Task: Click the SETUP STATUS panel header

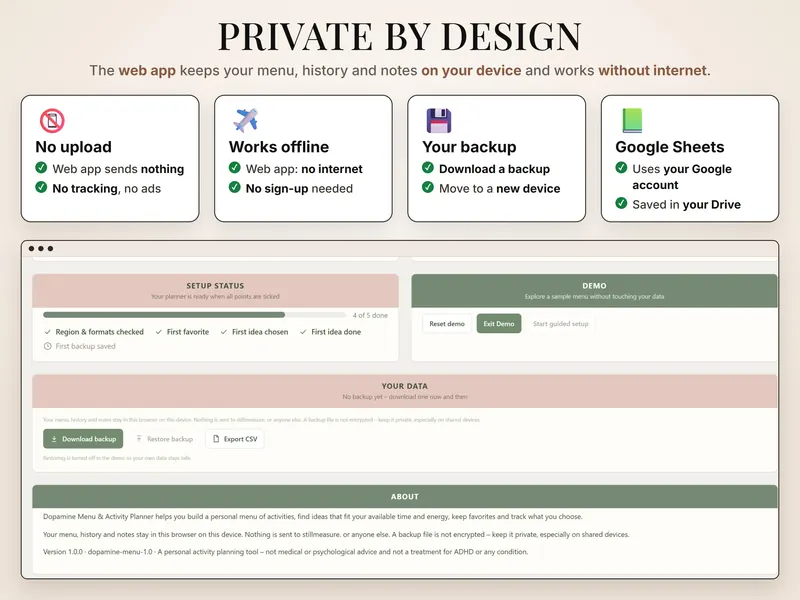Action: coord(215,291)
